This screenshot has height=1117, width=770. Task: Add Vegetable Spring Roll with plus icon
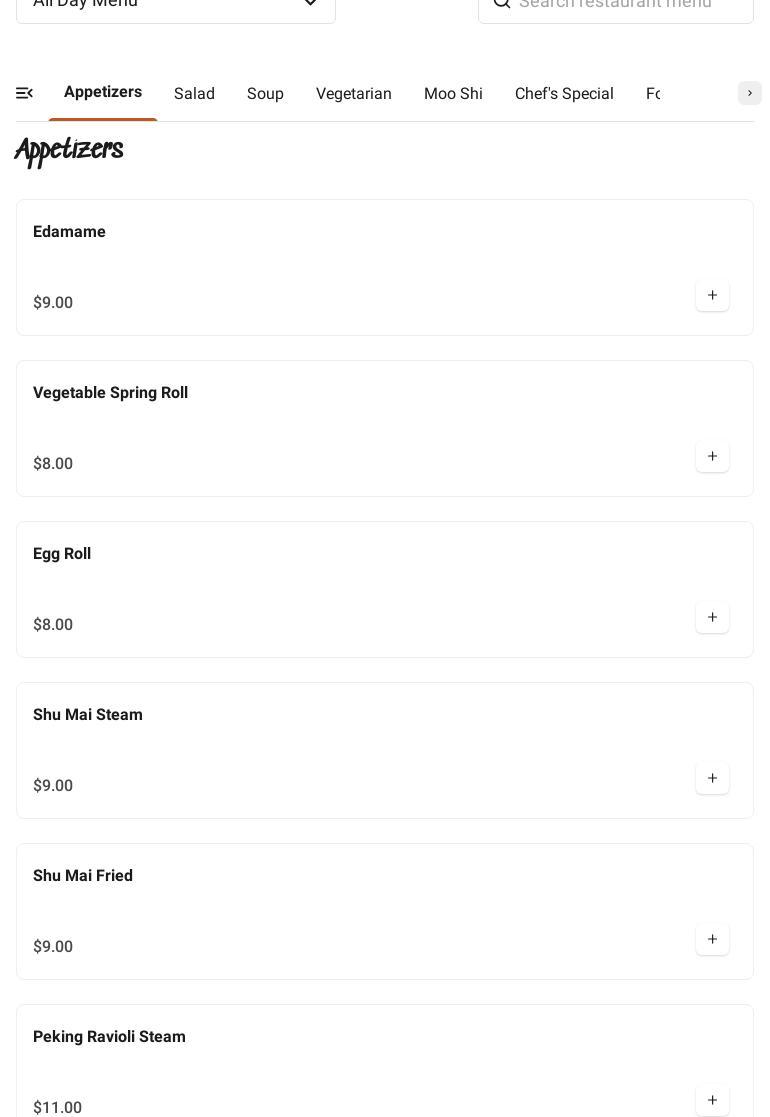pyautogui.click(x=712, y=456)
